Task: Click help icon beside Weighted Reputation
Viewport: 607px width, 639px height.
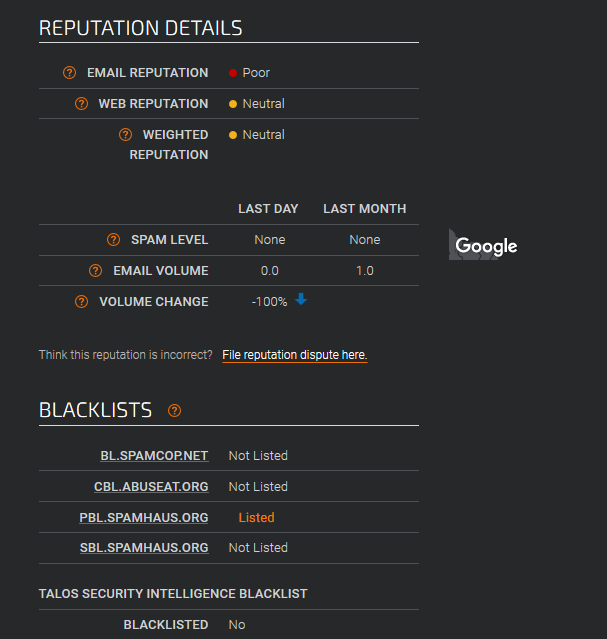Action: click(x=125, y=135)
